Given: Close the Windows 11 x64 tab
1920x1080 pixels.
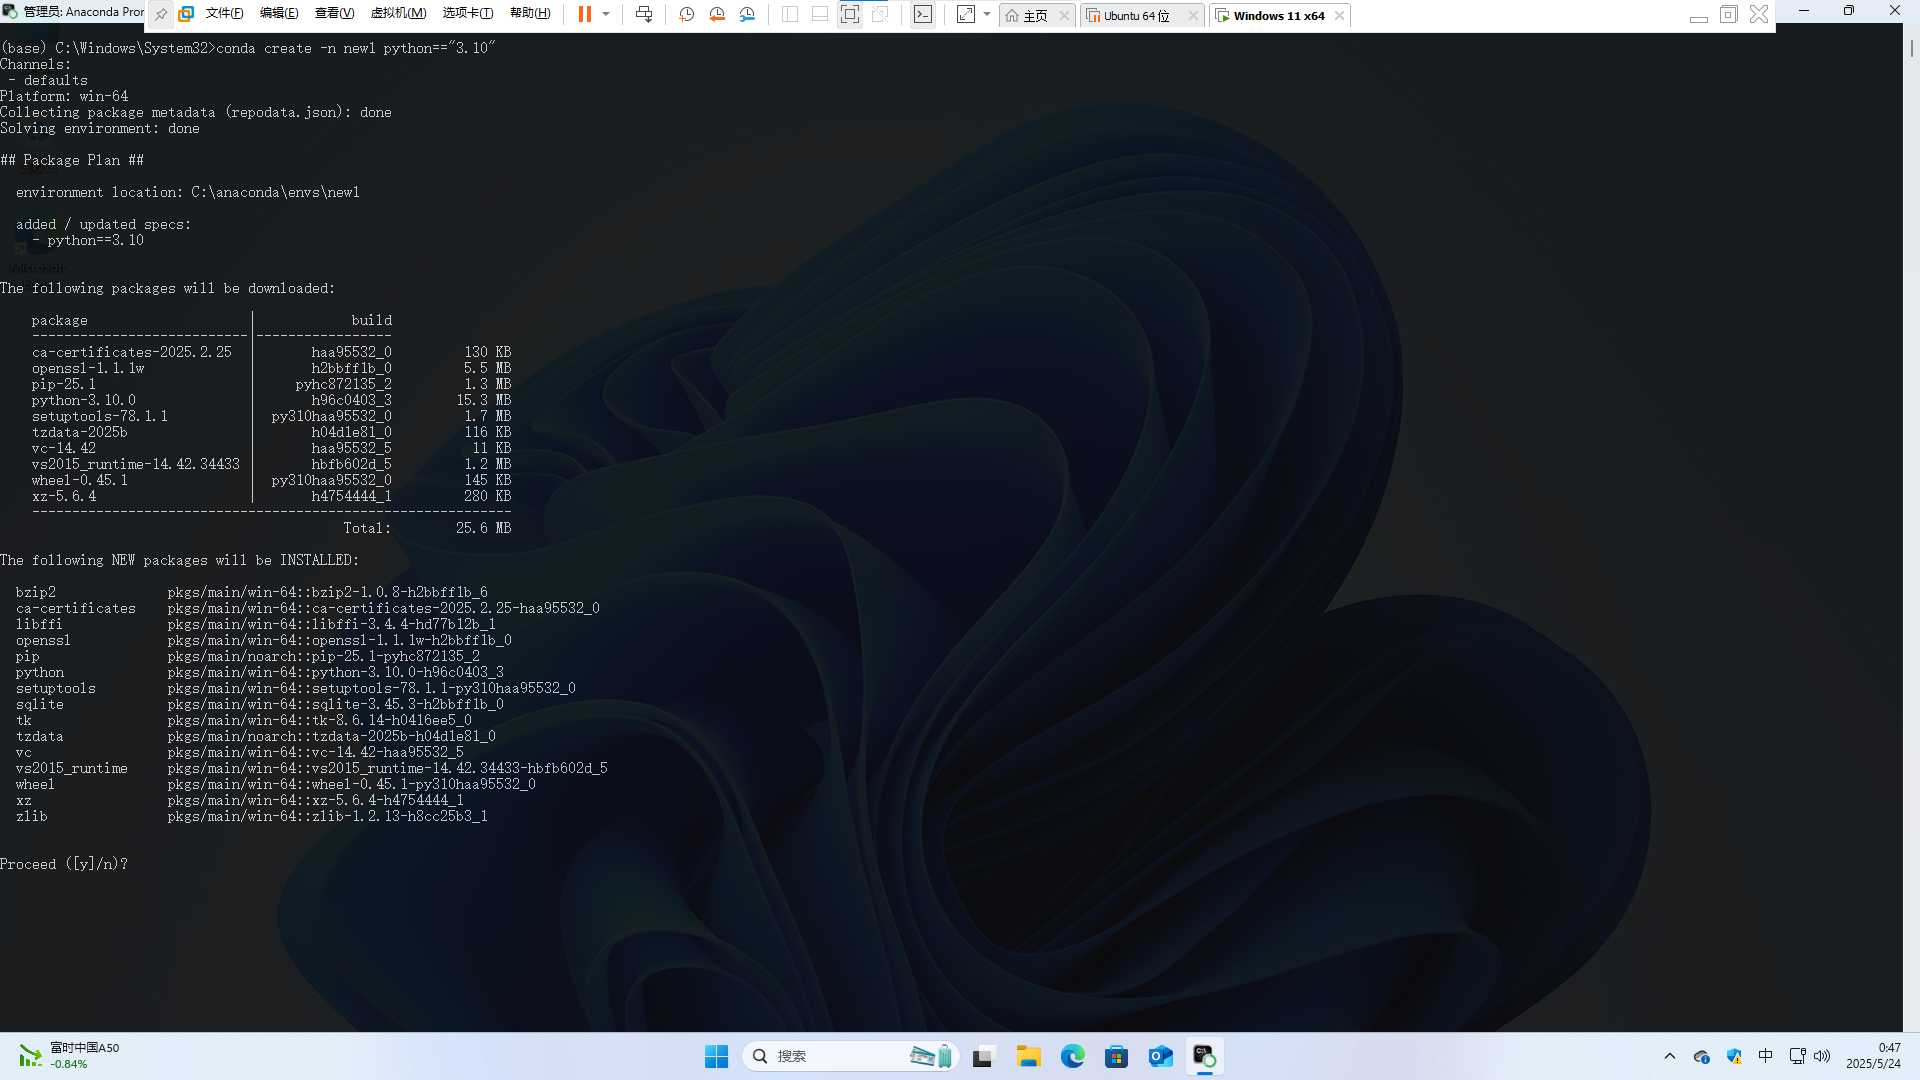Looking at the screenshot, I should click(1339, 15).
